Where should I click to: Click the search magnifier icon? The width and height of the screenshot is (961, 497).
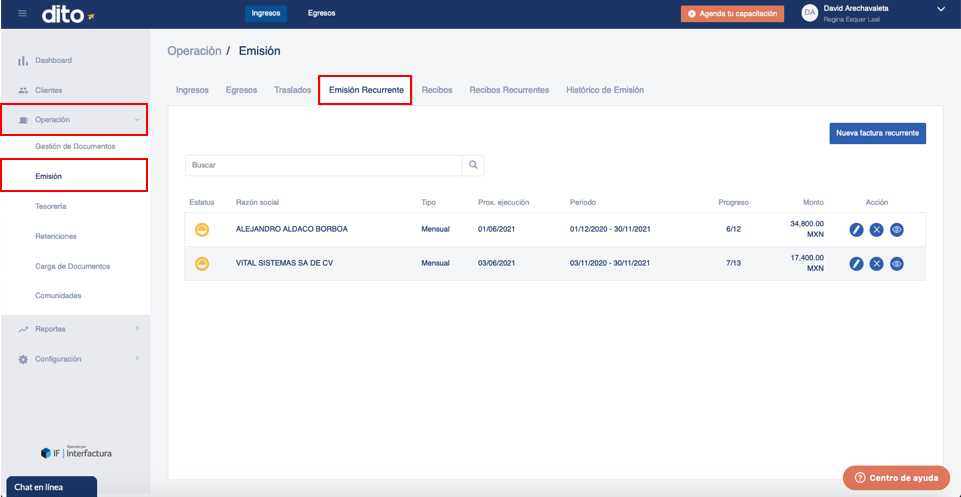coord(473,165)
